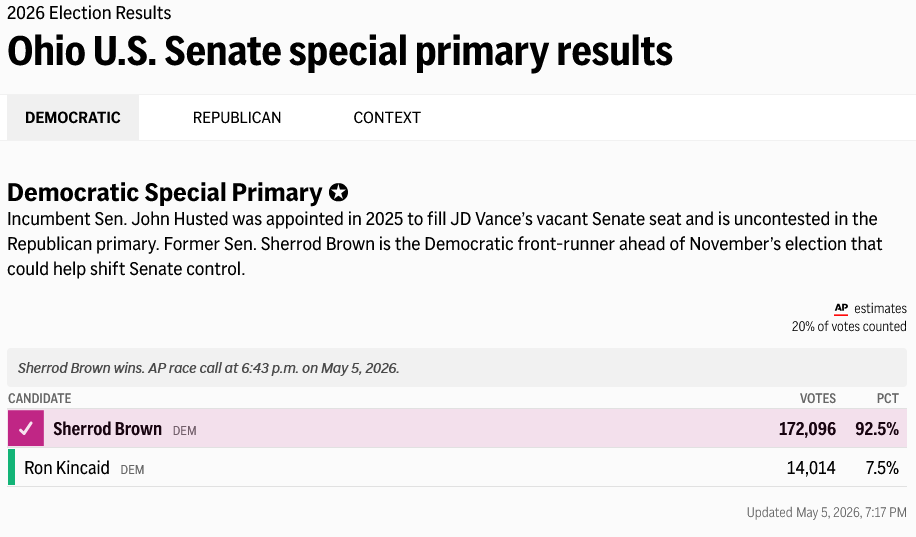Viewport: 916px width, 537px height.
Task: Select the Ron Kincaid candidate name
Action: tap(67, 467)
